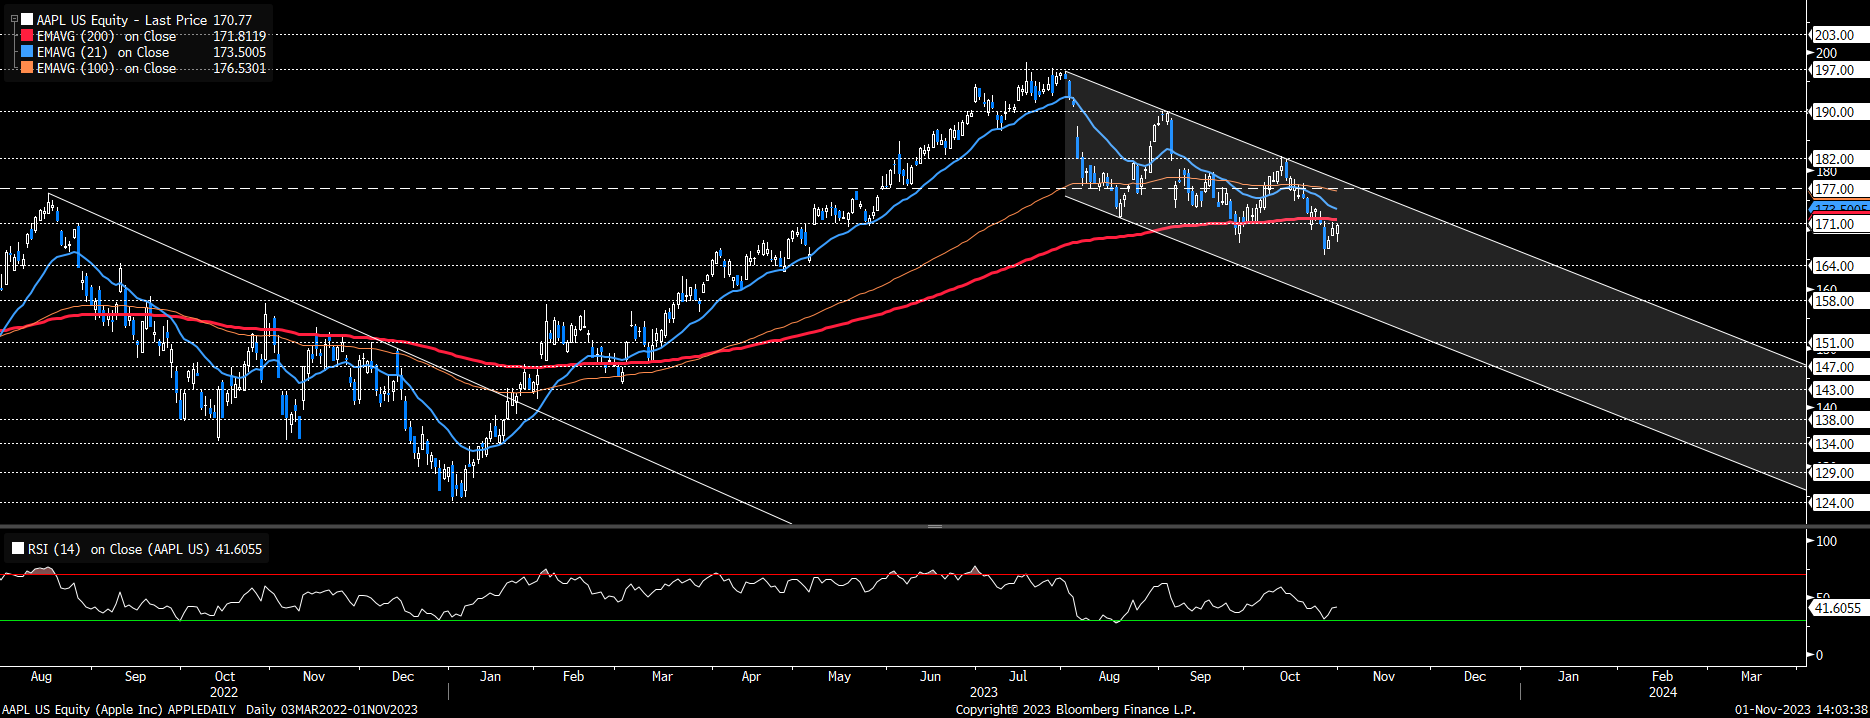Click the blue EMAVG (21) color swatch
Viewport: 1870px width, 718px height.
click(x=27, y=52)
